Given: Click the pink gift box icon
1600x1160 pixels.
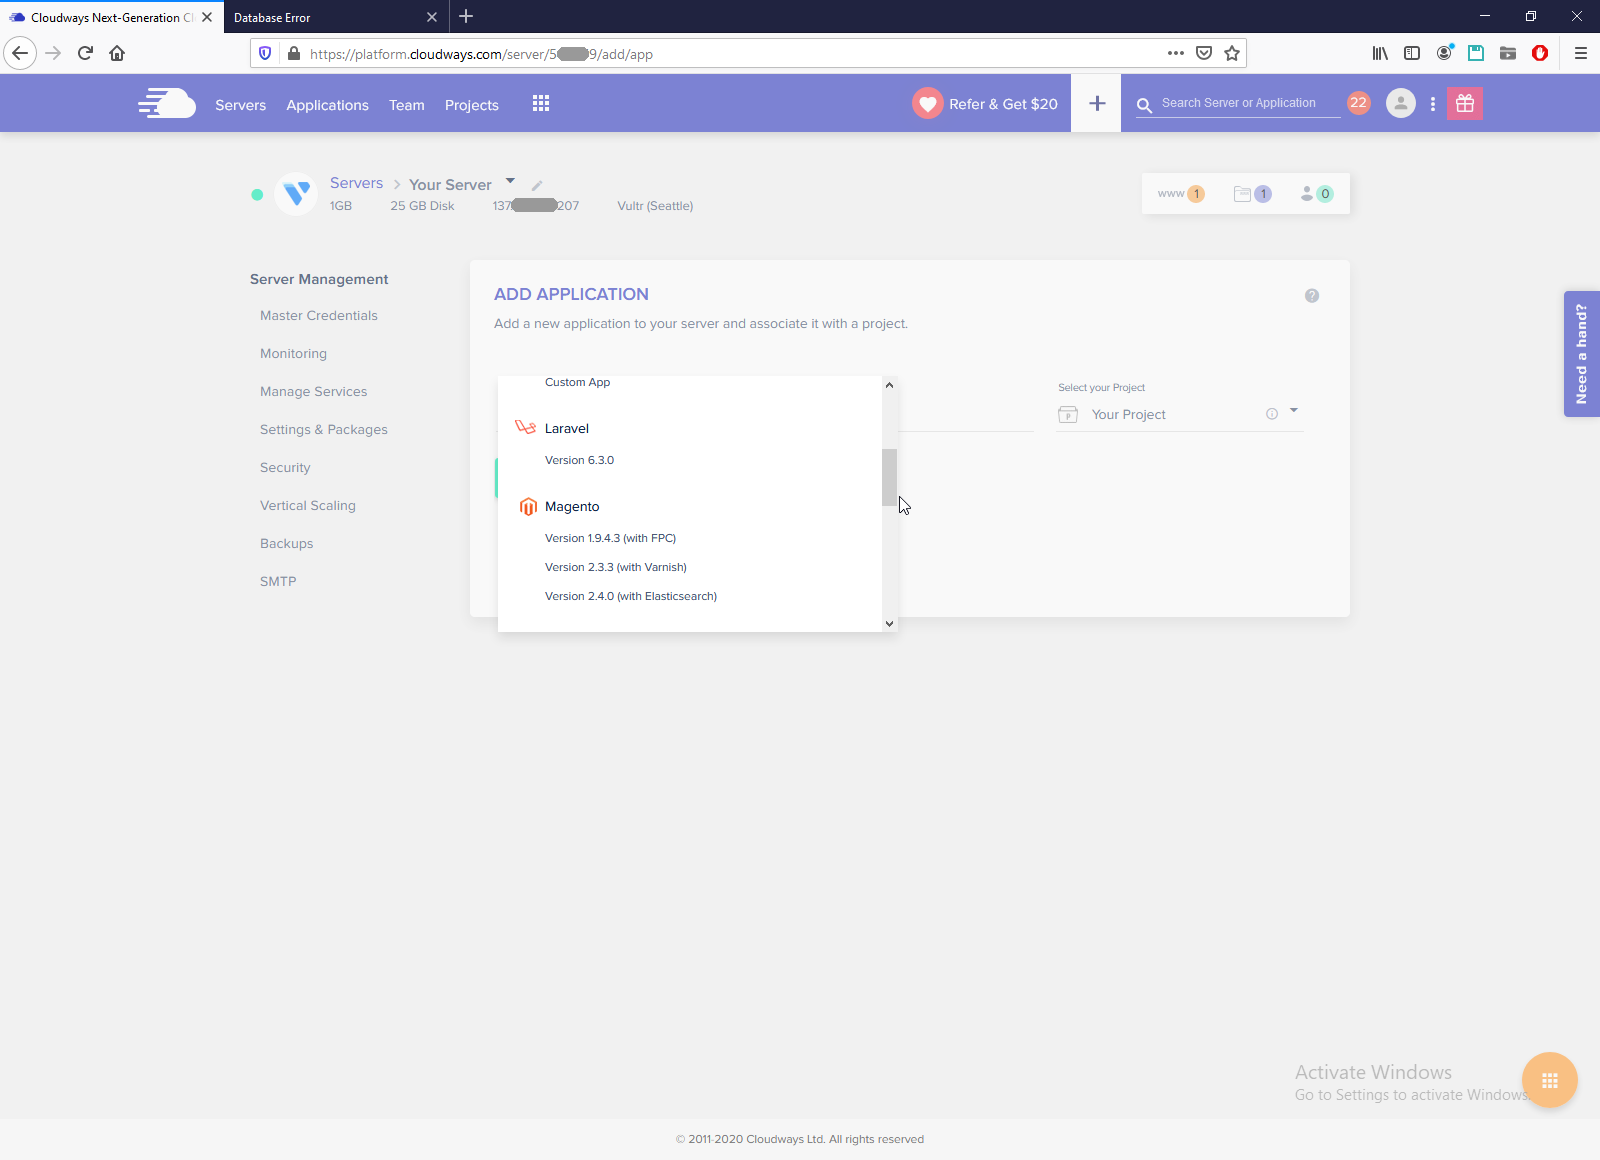Looking at the screenshot, I should pos(1465,103).
